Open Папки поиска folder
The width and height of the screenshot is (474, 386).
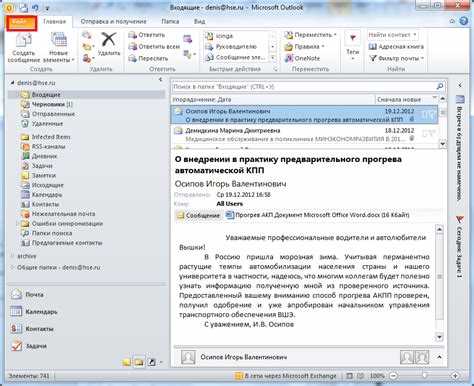[46, 233]
